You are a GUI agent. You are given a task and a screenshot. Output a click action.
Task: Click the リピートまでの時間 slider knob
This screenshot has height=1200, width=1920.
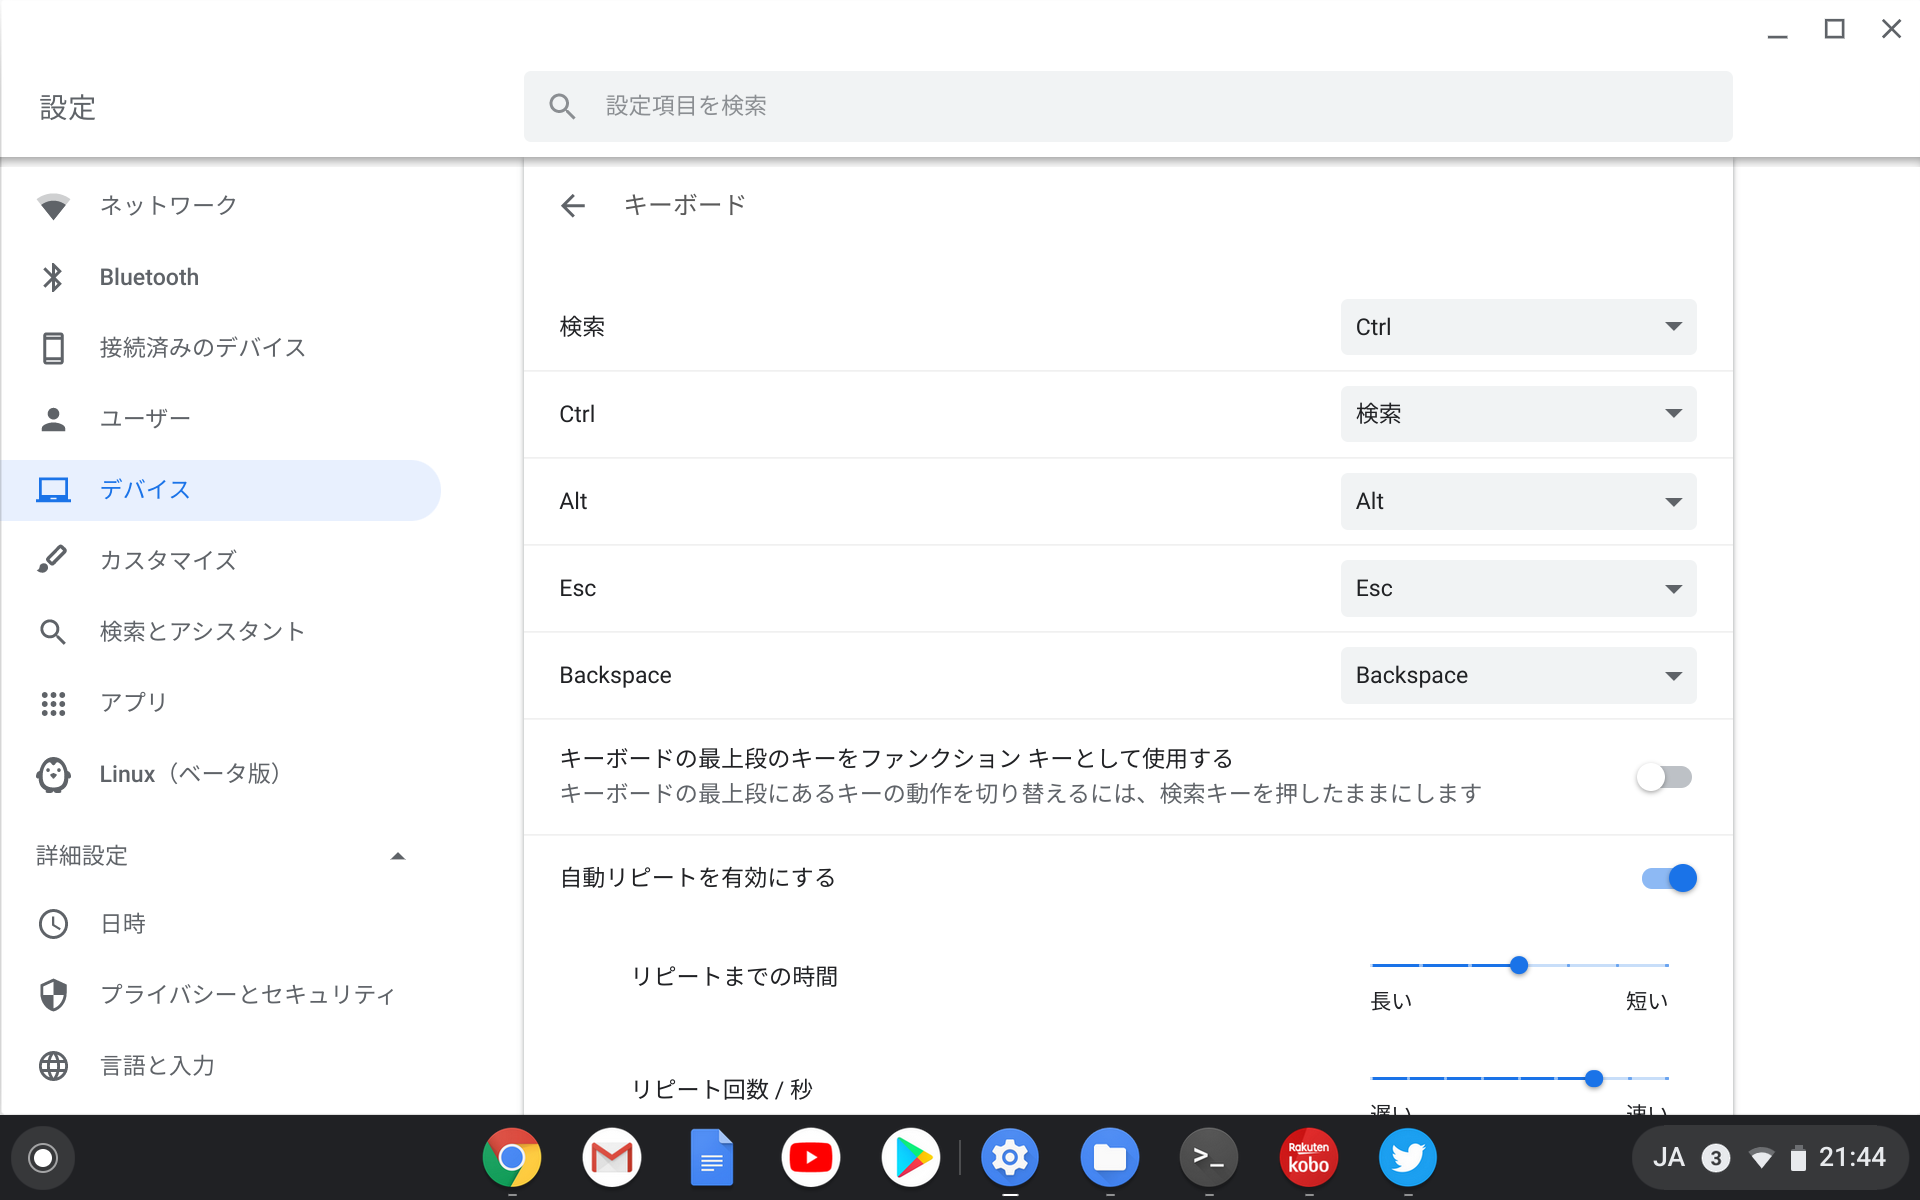click(x=1519, y=965)
